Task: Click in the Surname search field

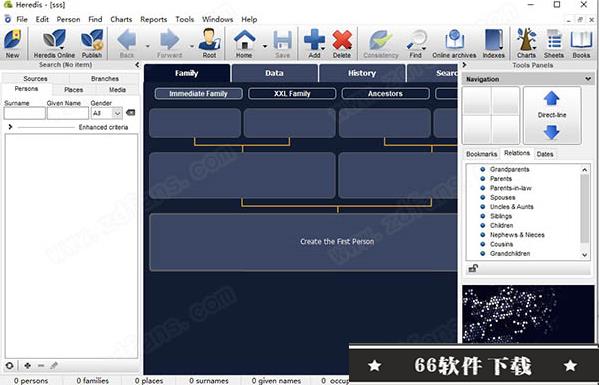Action: click(x=24, y=113)
